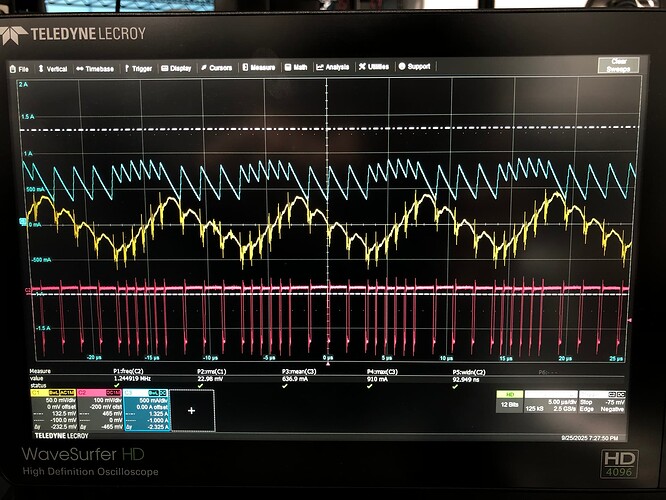Click the Math menu icon
Screen dimensions: 666x500
[285, 68]
